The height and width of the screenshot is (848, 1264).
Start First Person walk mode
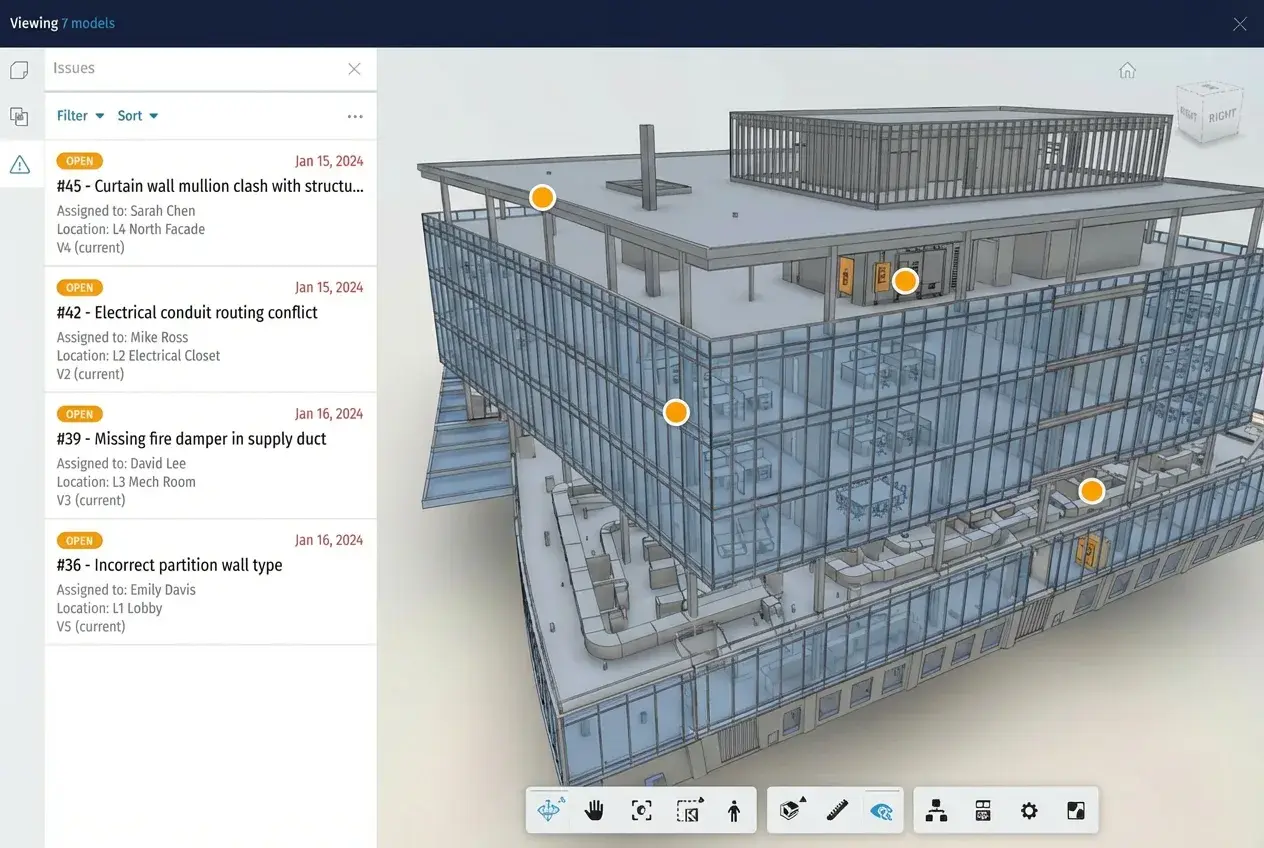[734, 810]
